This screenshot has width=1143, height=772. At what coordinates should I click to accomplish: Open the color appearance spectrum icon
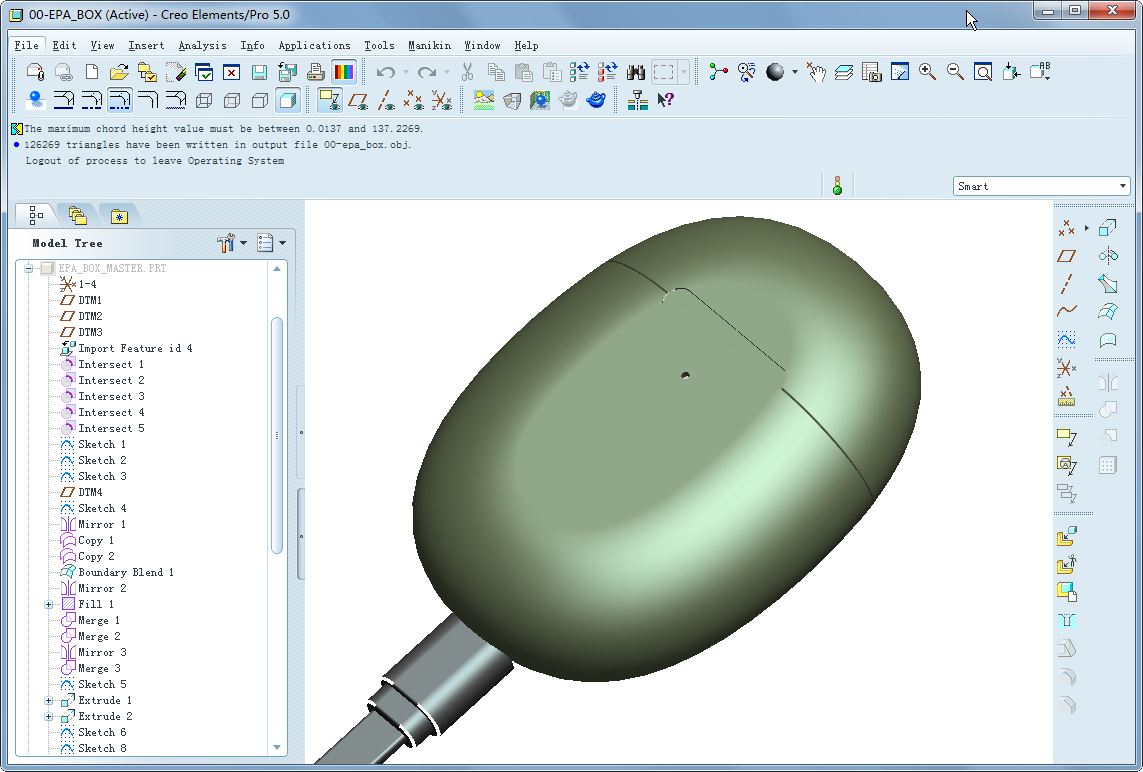pyautogui.click(x=343, y=72)
